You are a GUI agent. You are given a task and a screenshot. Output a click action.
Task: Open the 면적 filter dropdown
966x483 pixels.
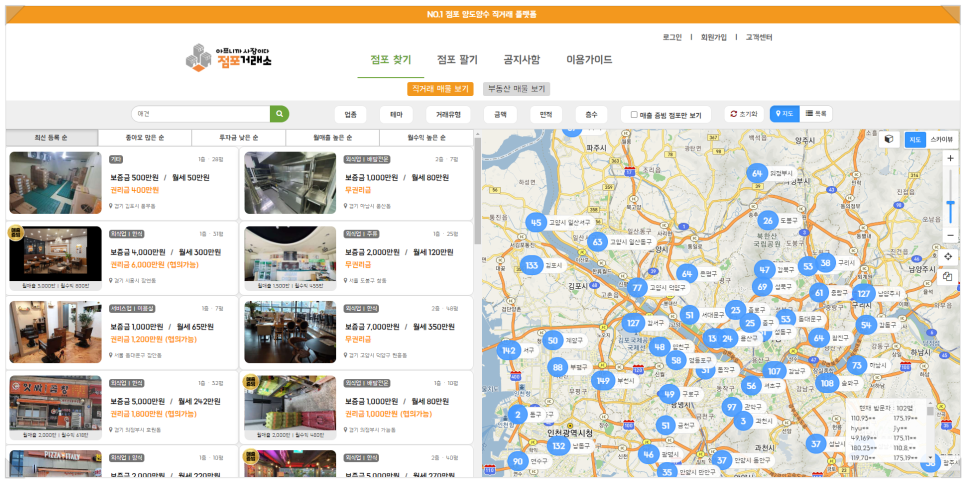pos(546,115)
